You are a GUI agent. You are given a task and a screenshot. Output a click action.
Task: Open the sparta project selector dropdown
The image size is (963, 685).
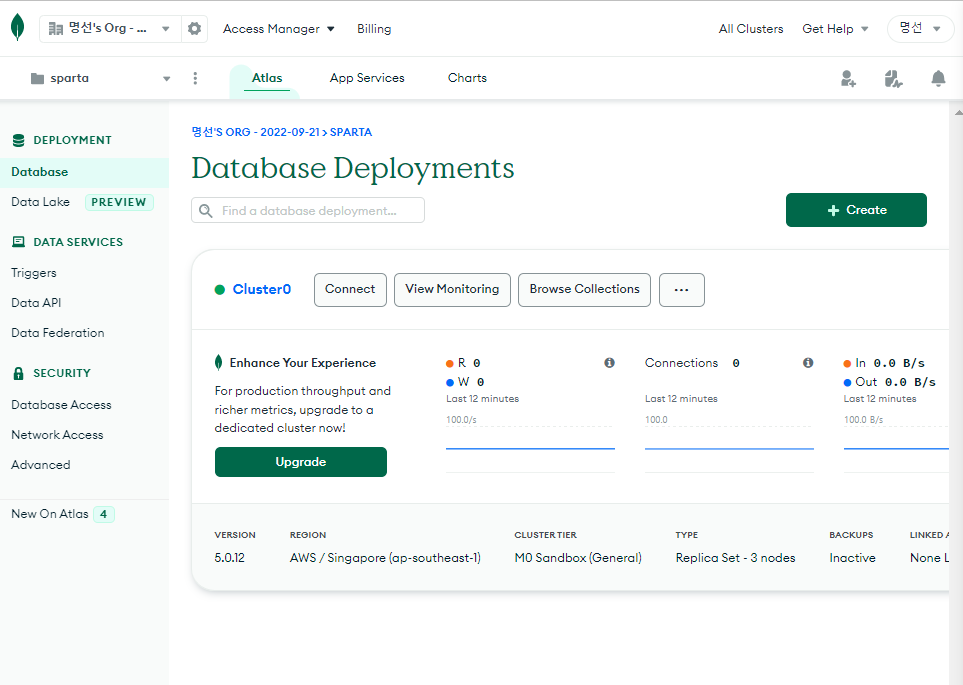[100, 79]
